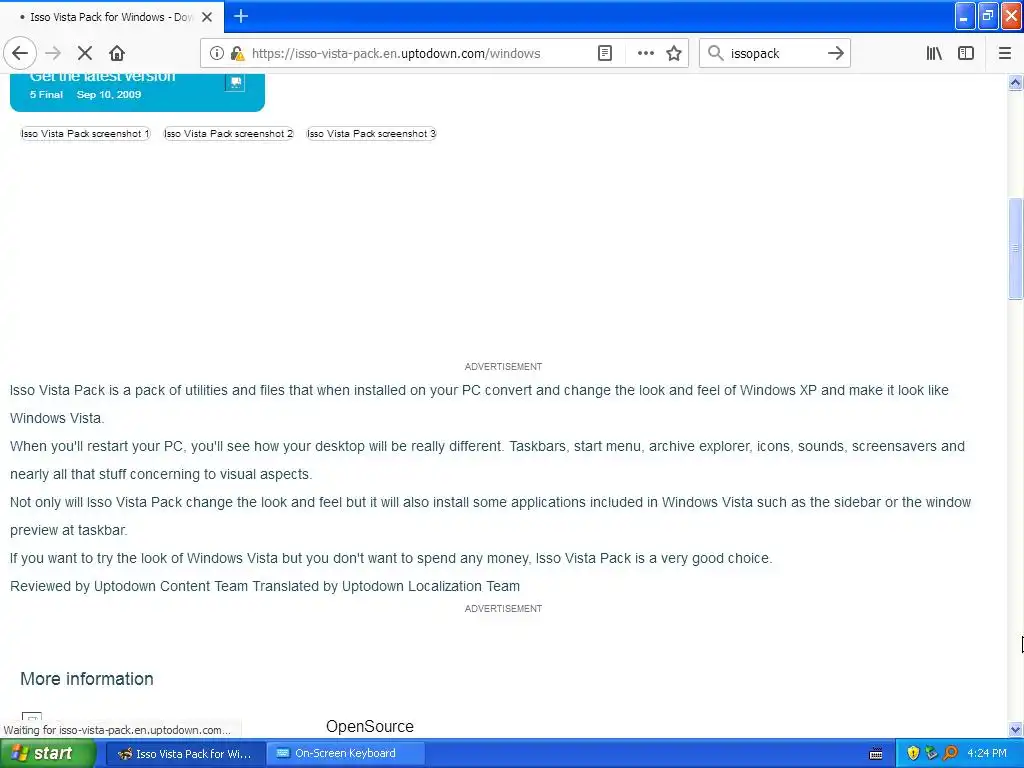Click the More information heading
Image resolution: width=1024 pixels, height=768 pixels.
[x=87, y=679]
